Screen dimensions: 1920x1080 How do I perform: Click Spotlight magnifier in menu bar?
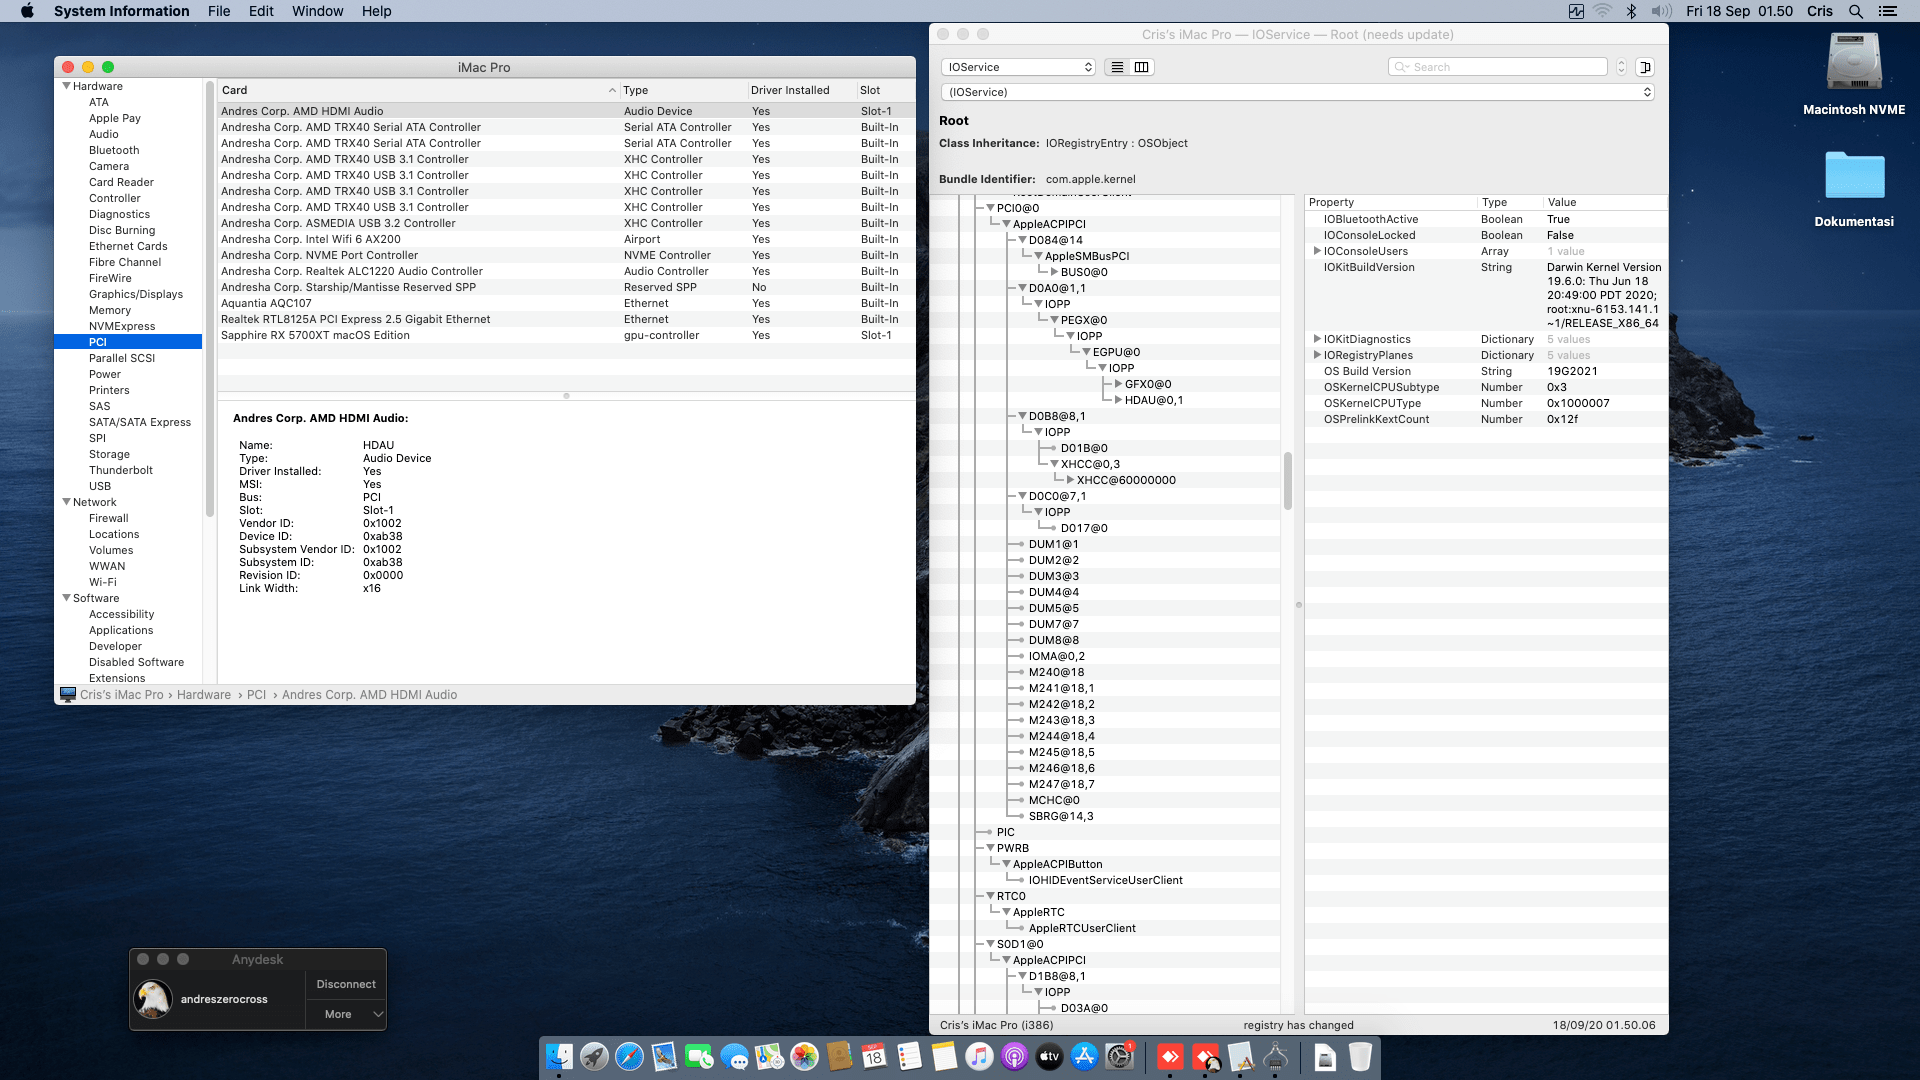[x=1855, y=11]
